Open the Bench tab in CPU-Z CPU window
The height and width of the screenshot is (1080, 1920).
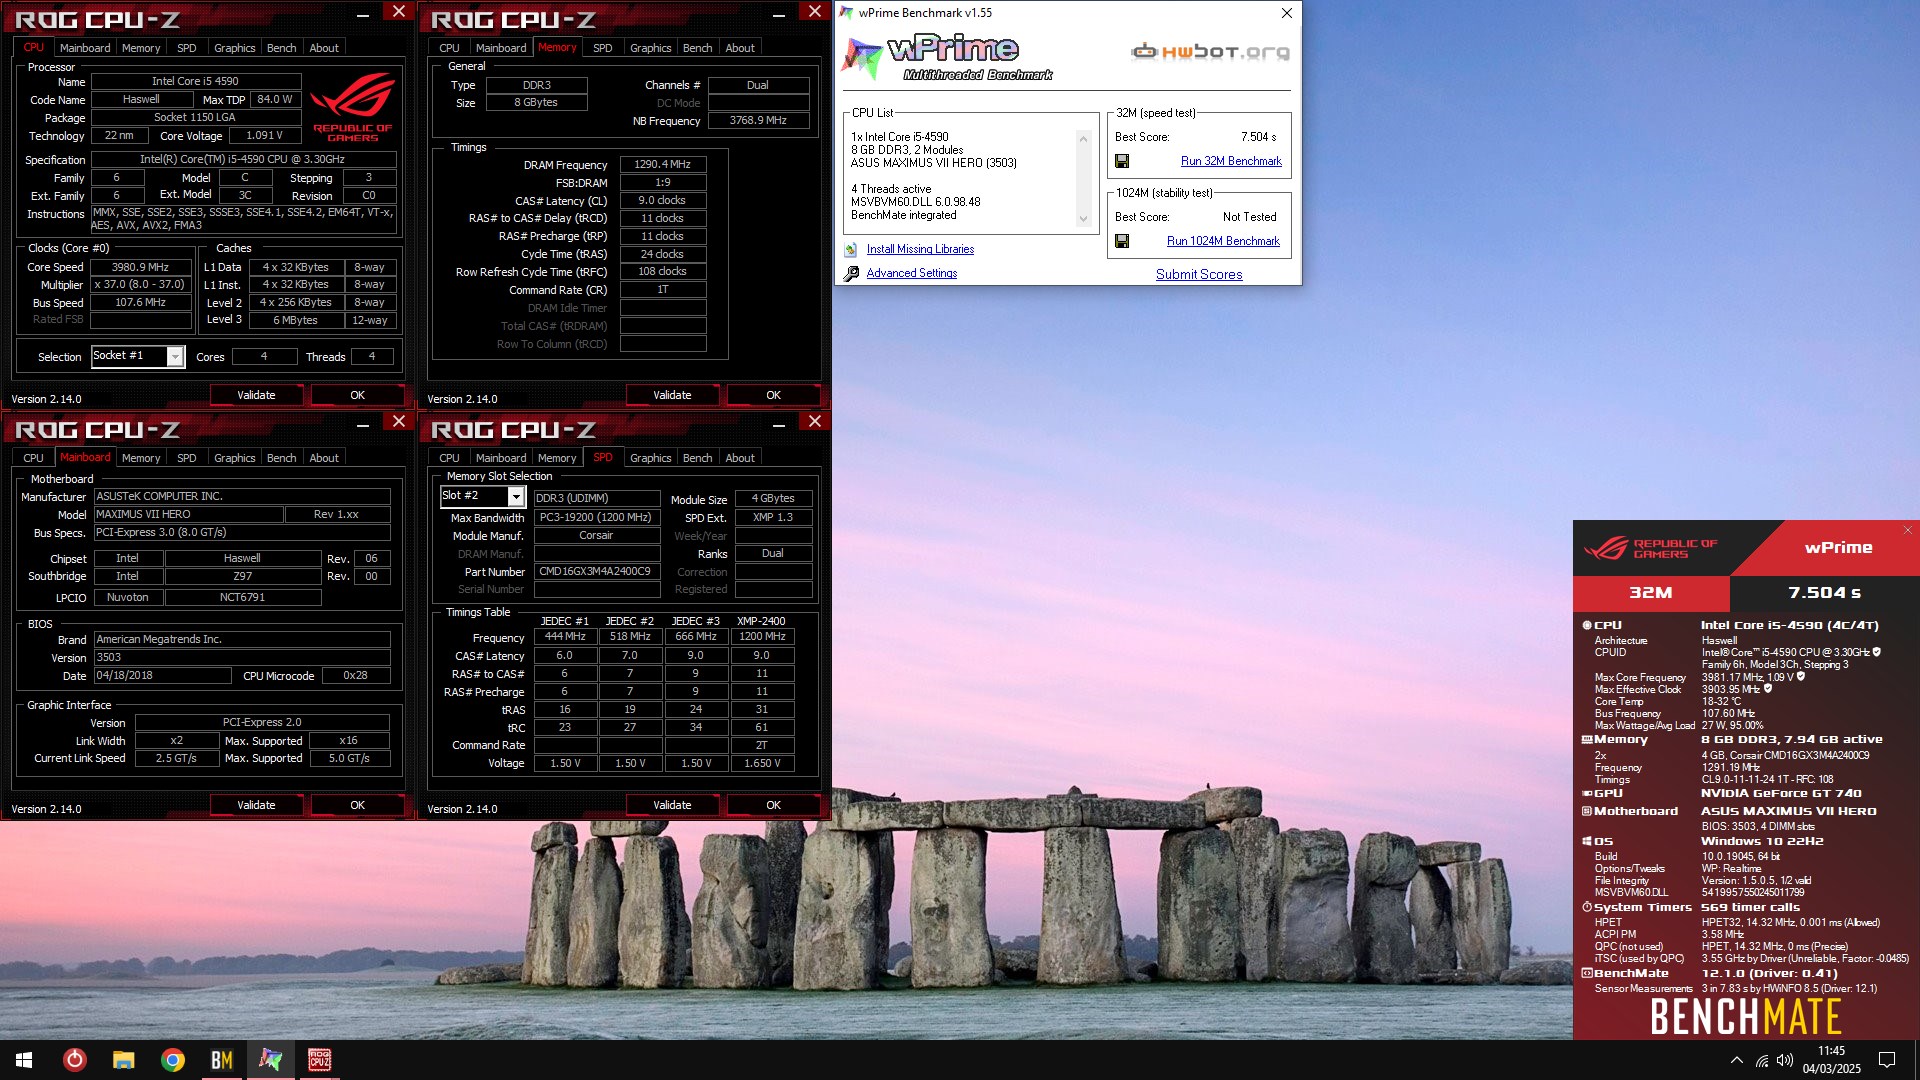click(x=281, y=48)
